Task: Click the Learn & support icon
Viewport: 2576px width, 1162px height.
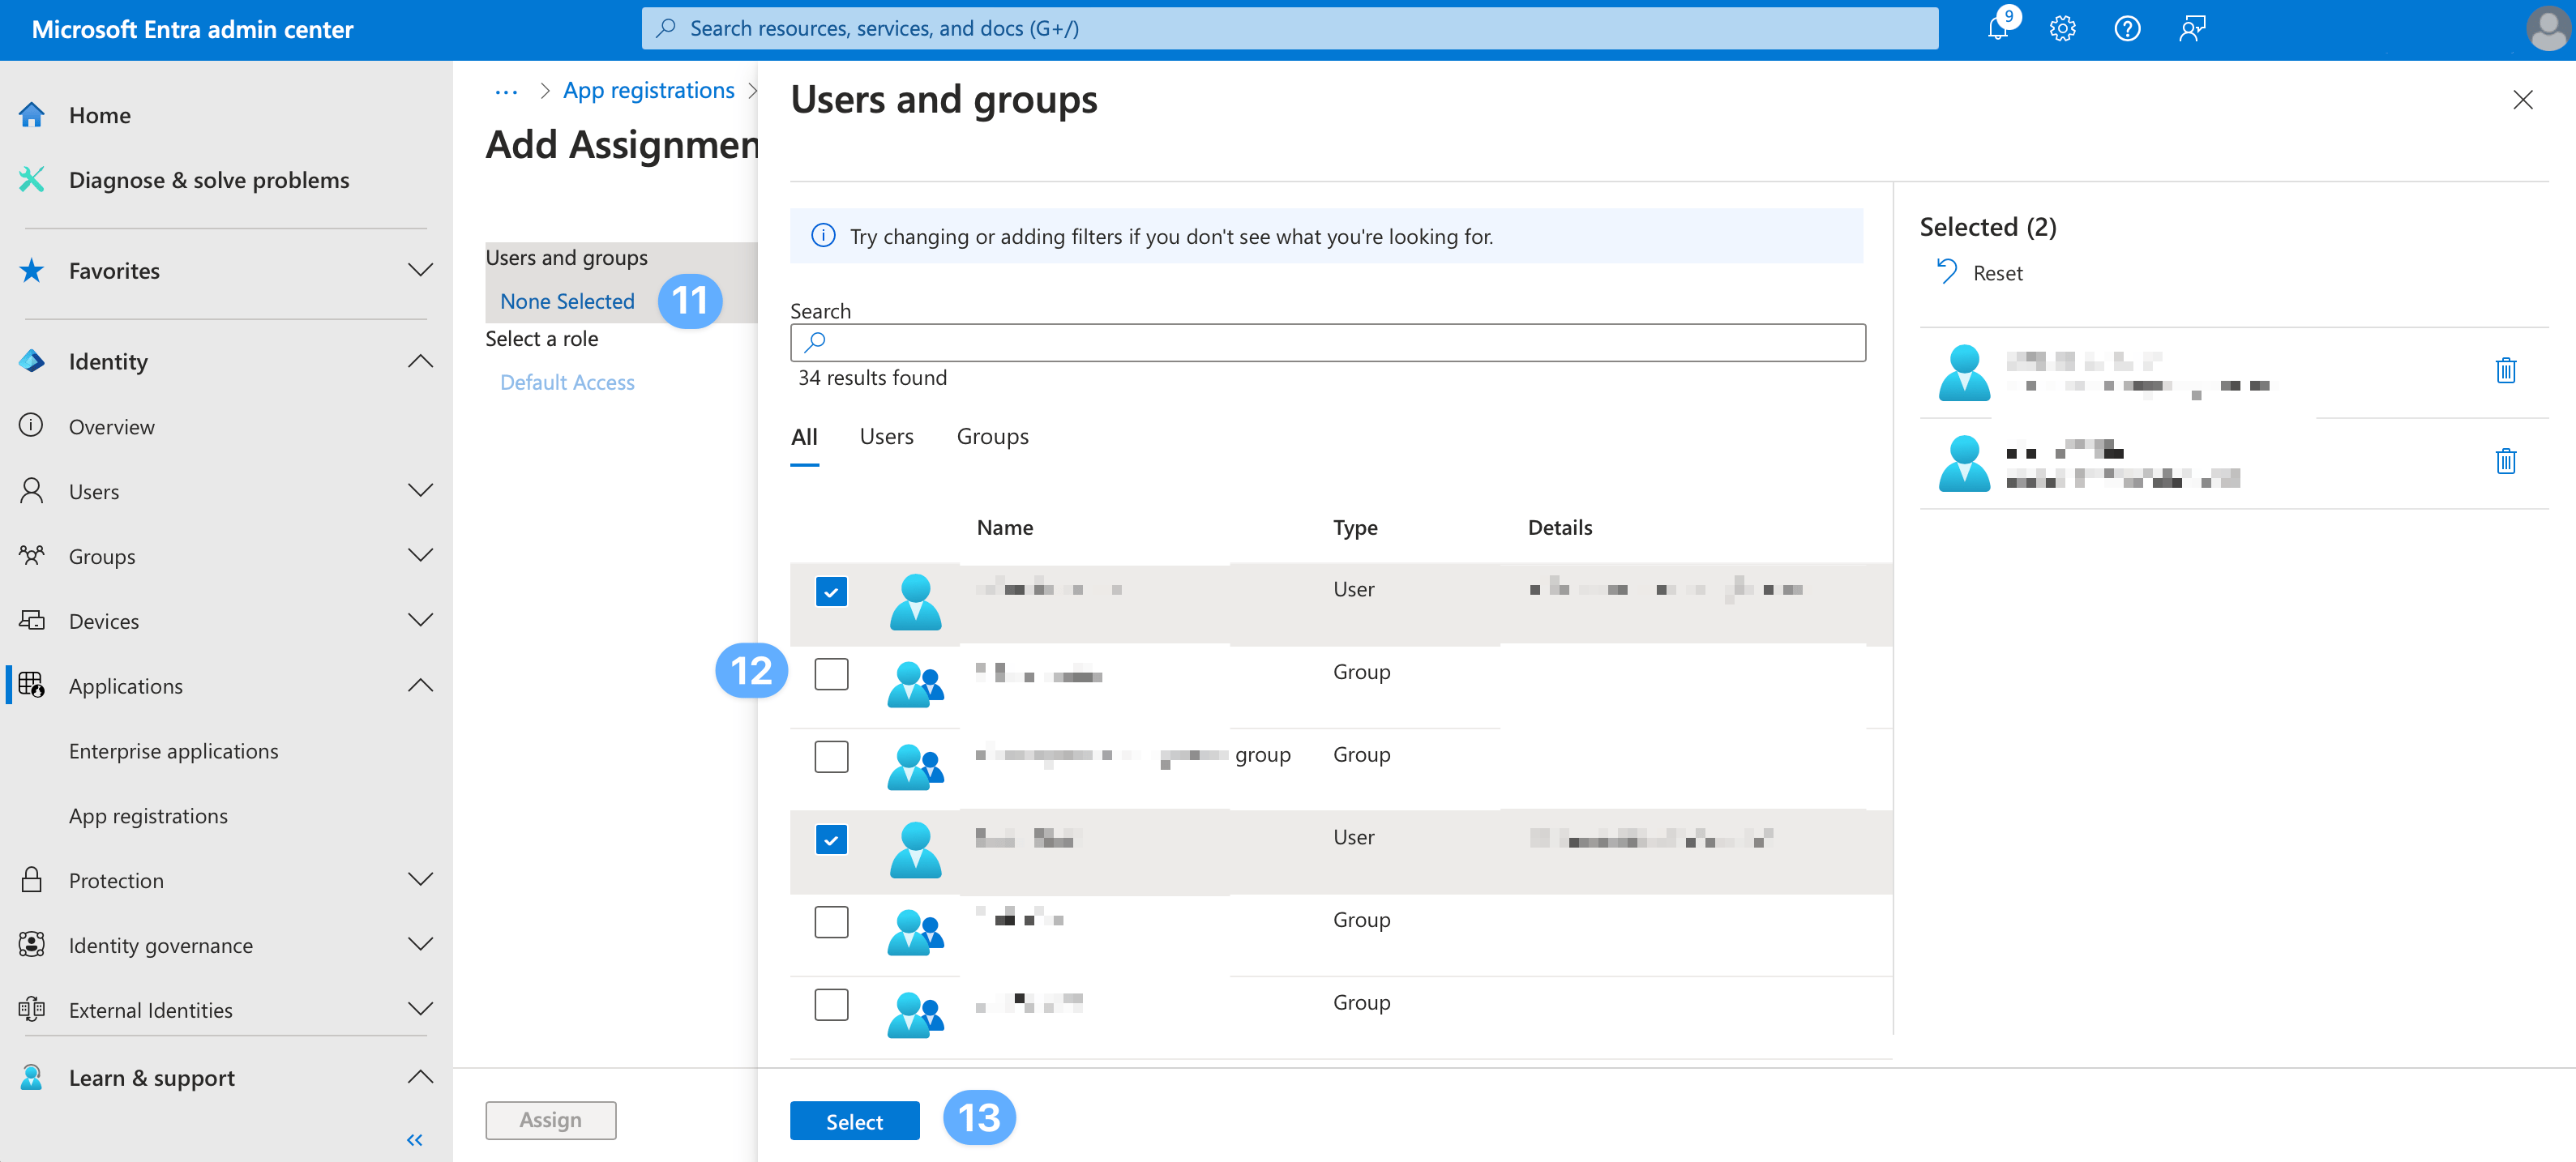Action: (31, 1077)
